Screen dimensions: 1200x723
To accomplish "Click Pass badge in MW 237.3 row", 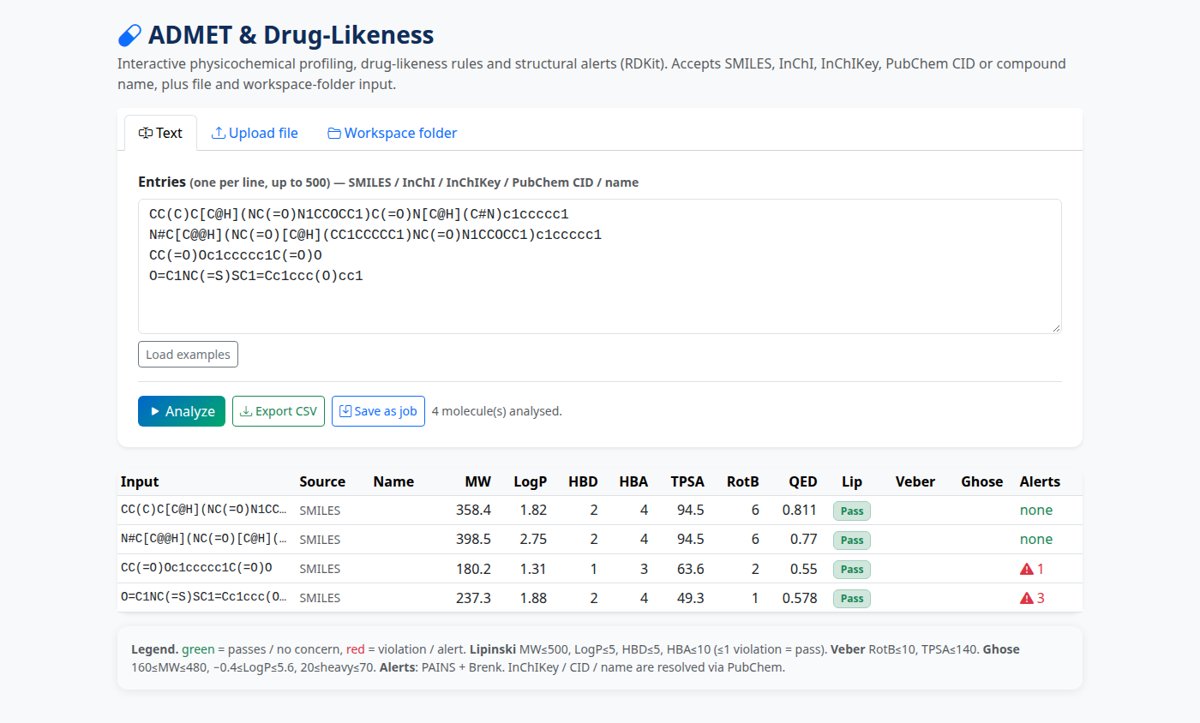I will pos(852,599).
